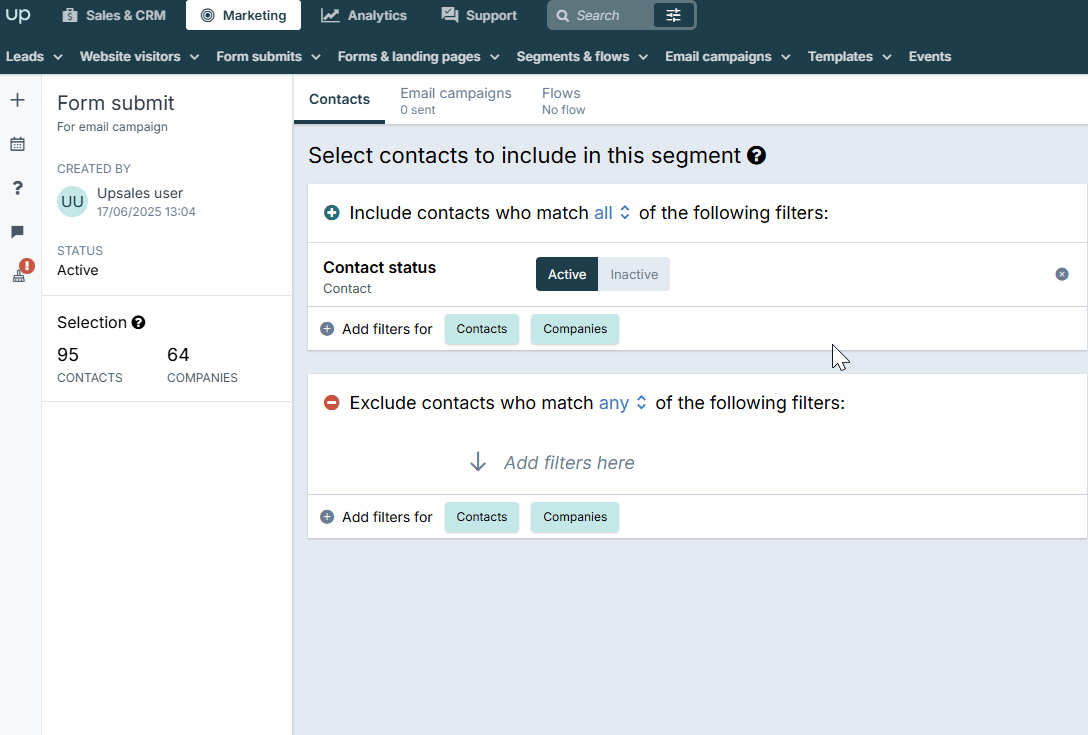Screen dimensions: 1088x735
Task: Switch to the Contacts tab
Action: coord(339,99)
